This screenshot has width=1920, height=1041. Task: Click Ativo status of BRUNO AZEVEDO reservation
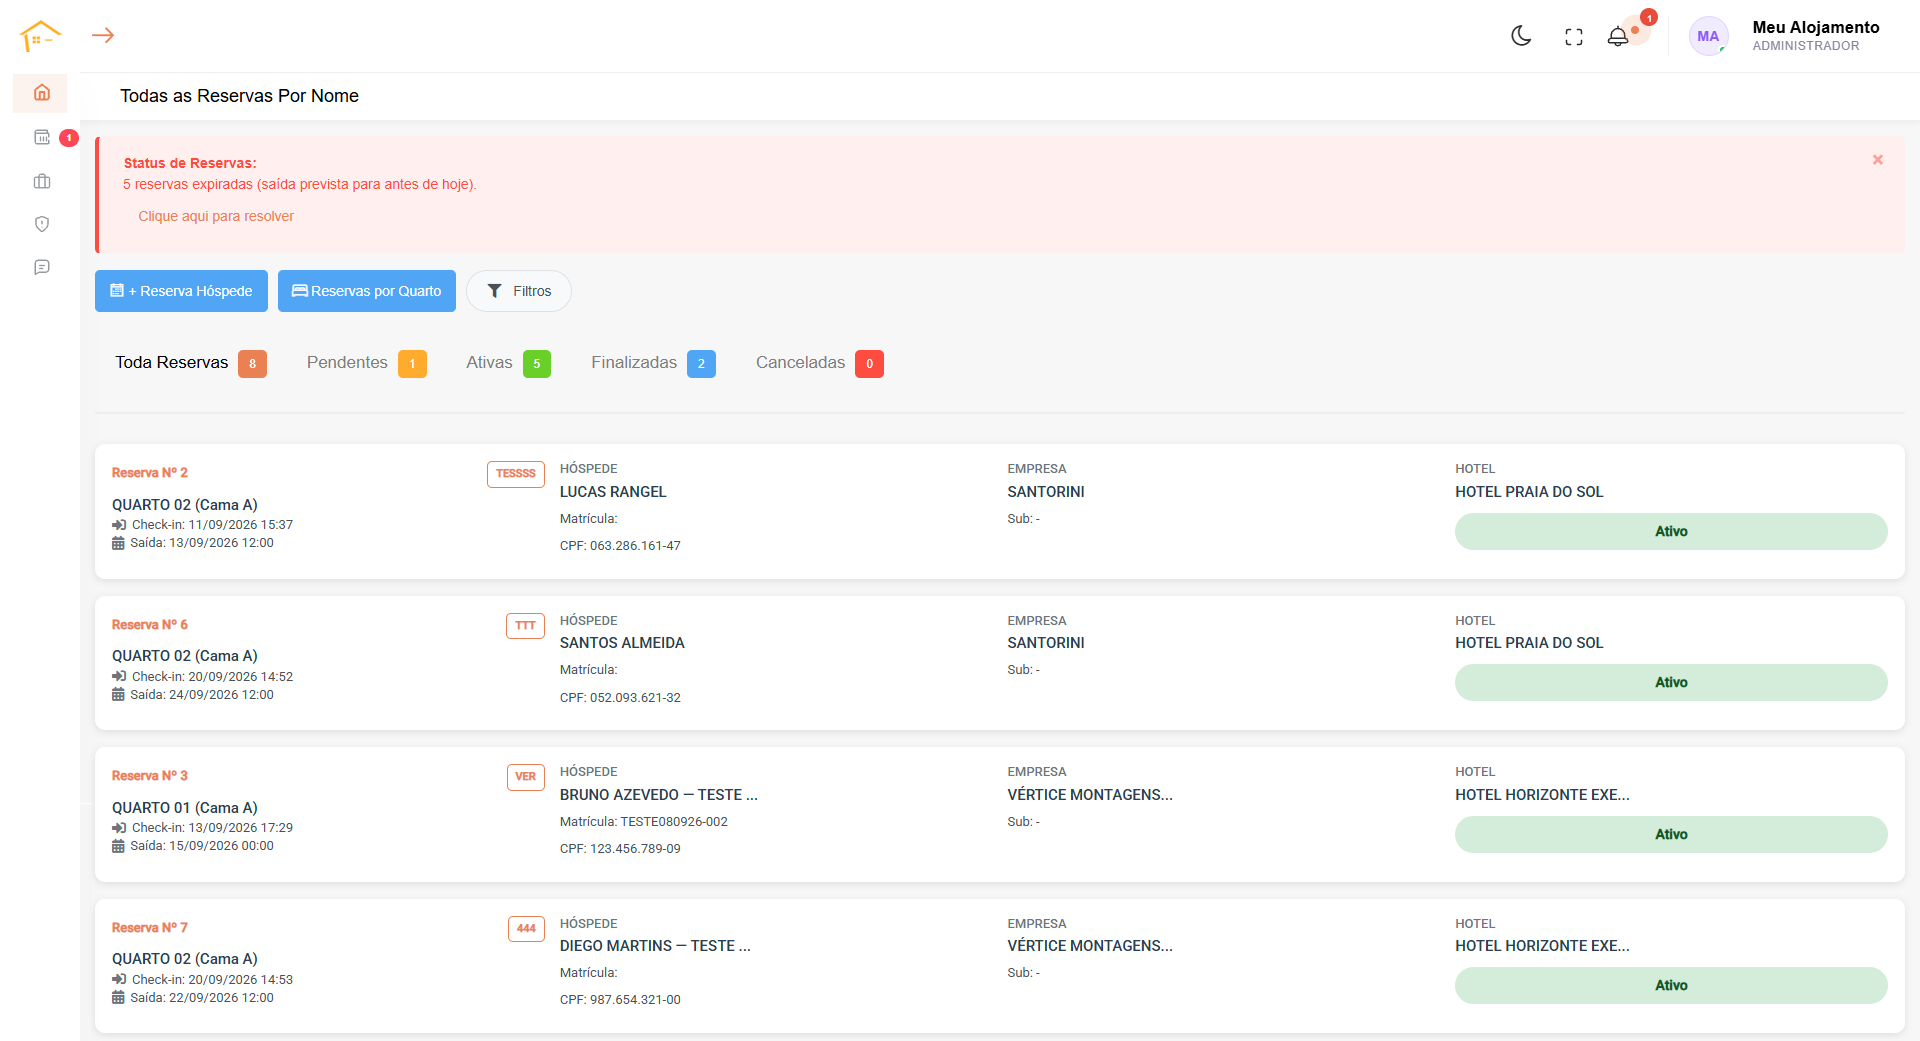tap(1671, 834)
